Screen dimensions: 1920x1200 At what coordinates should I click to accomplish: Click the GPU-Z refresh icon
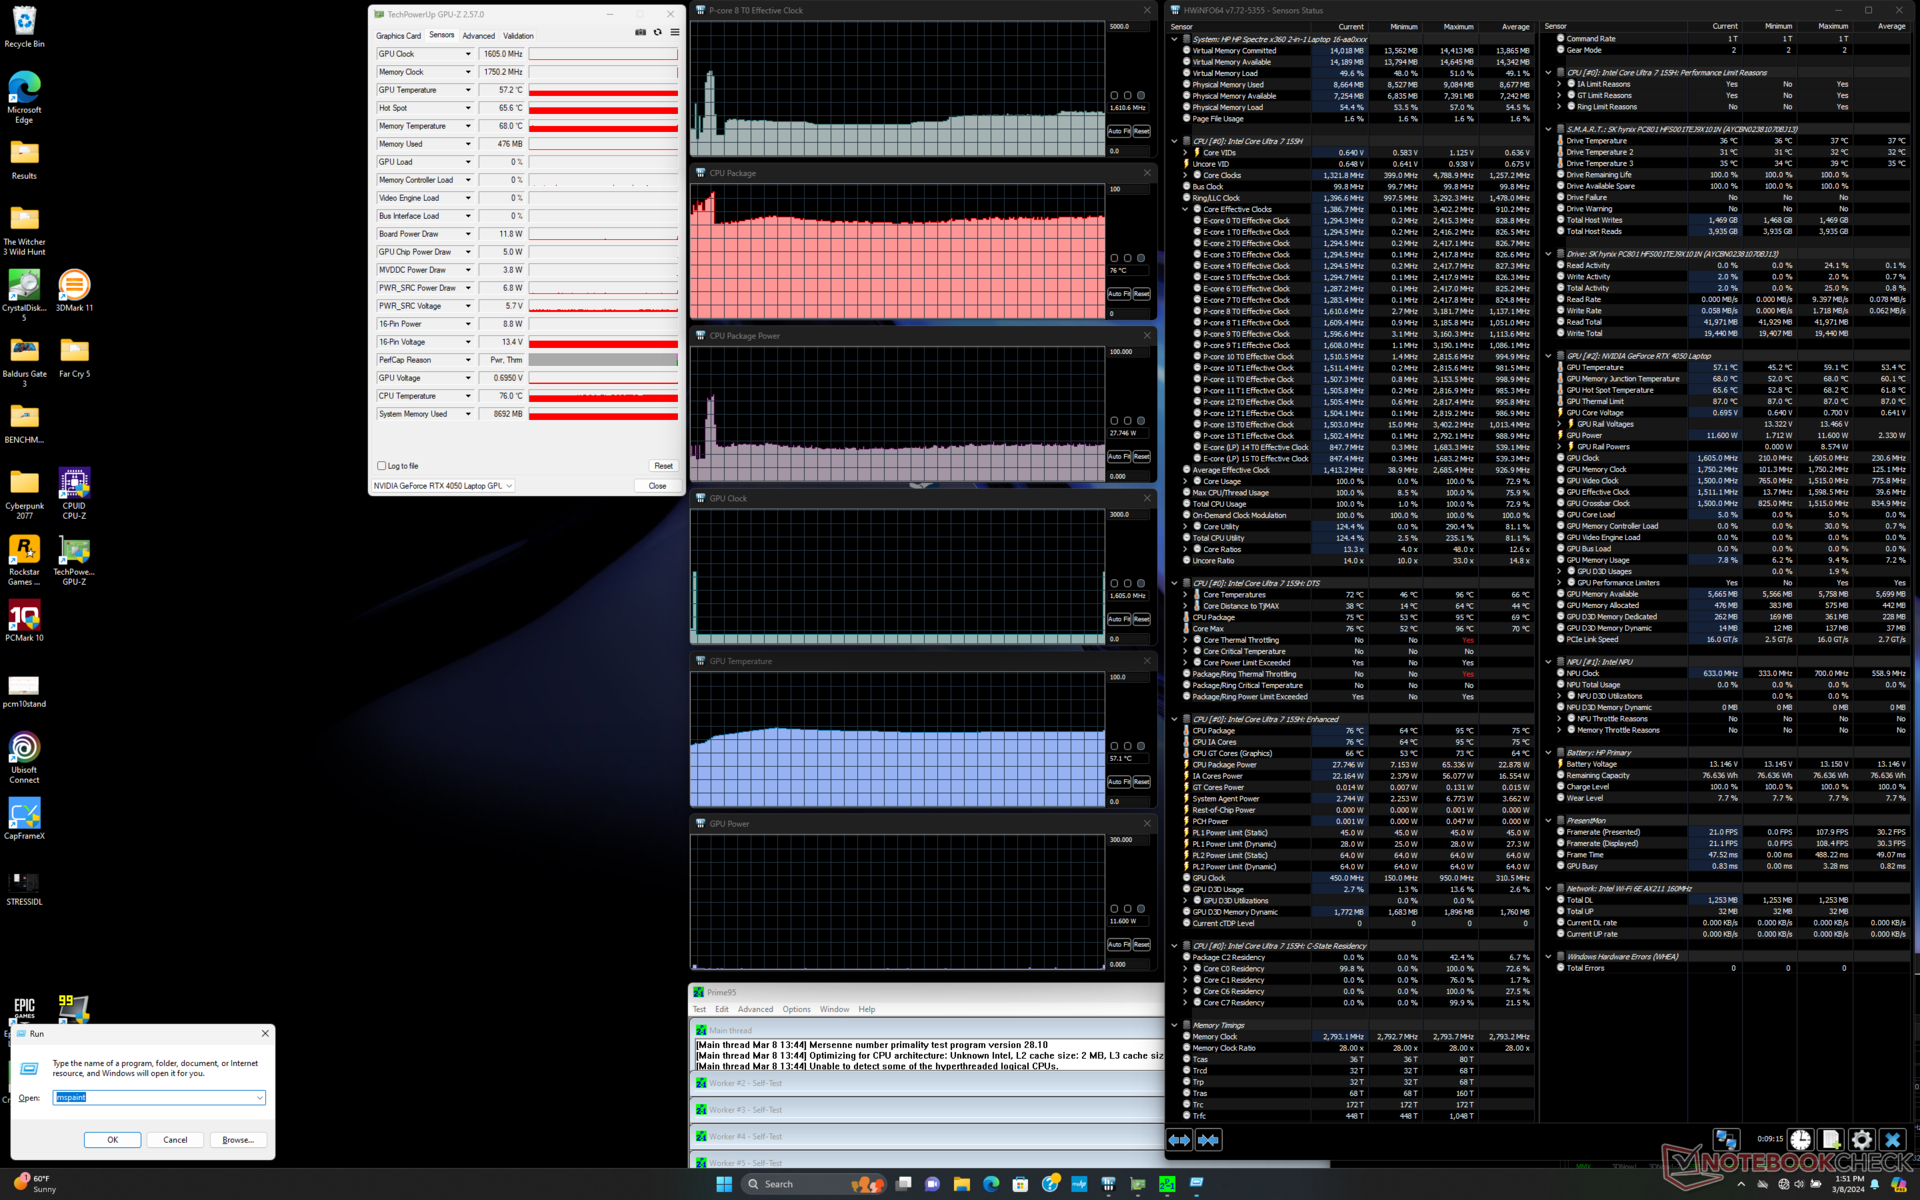[657, 33]
